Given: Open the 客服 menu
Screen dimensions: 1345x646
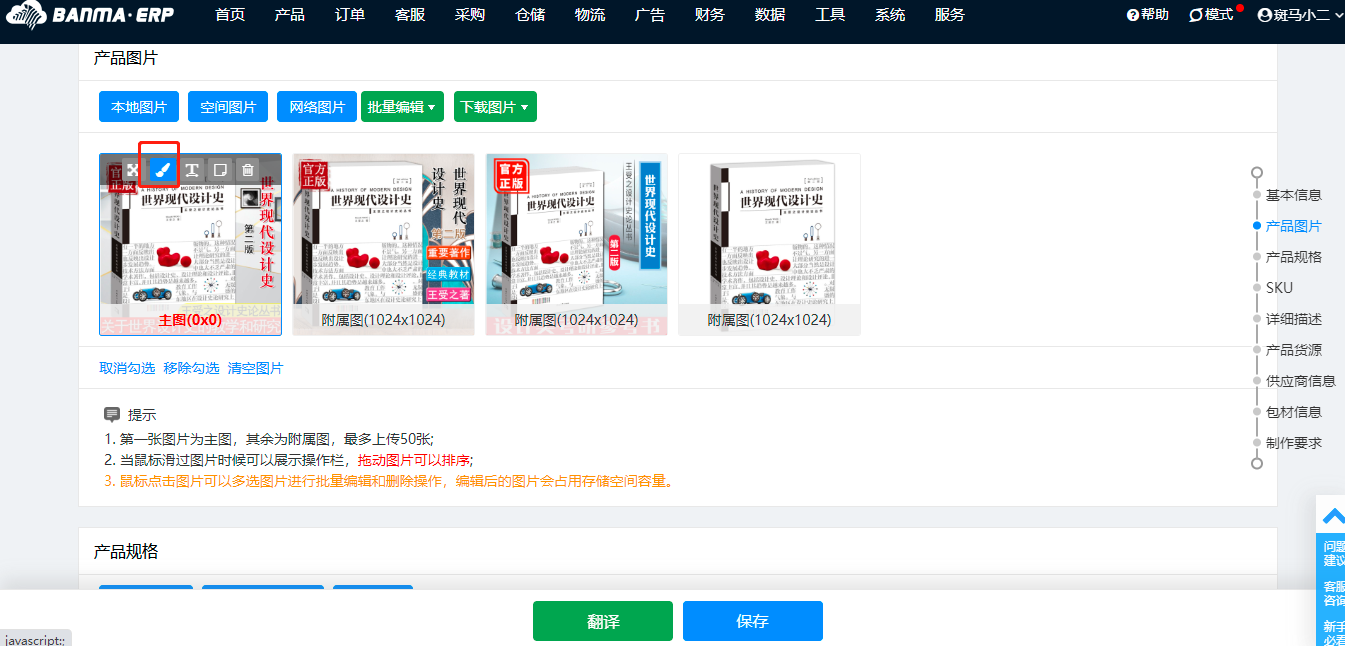Looking at the screenshot, I should (x=410, y=15).
